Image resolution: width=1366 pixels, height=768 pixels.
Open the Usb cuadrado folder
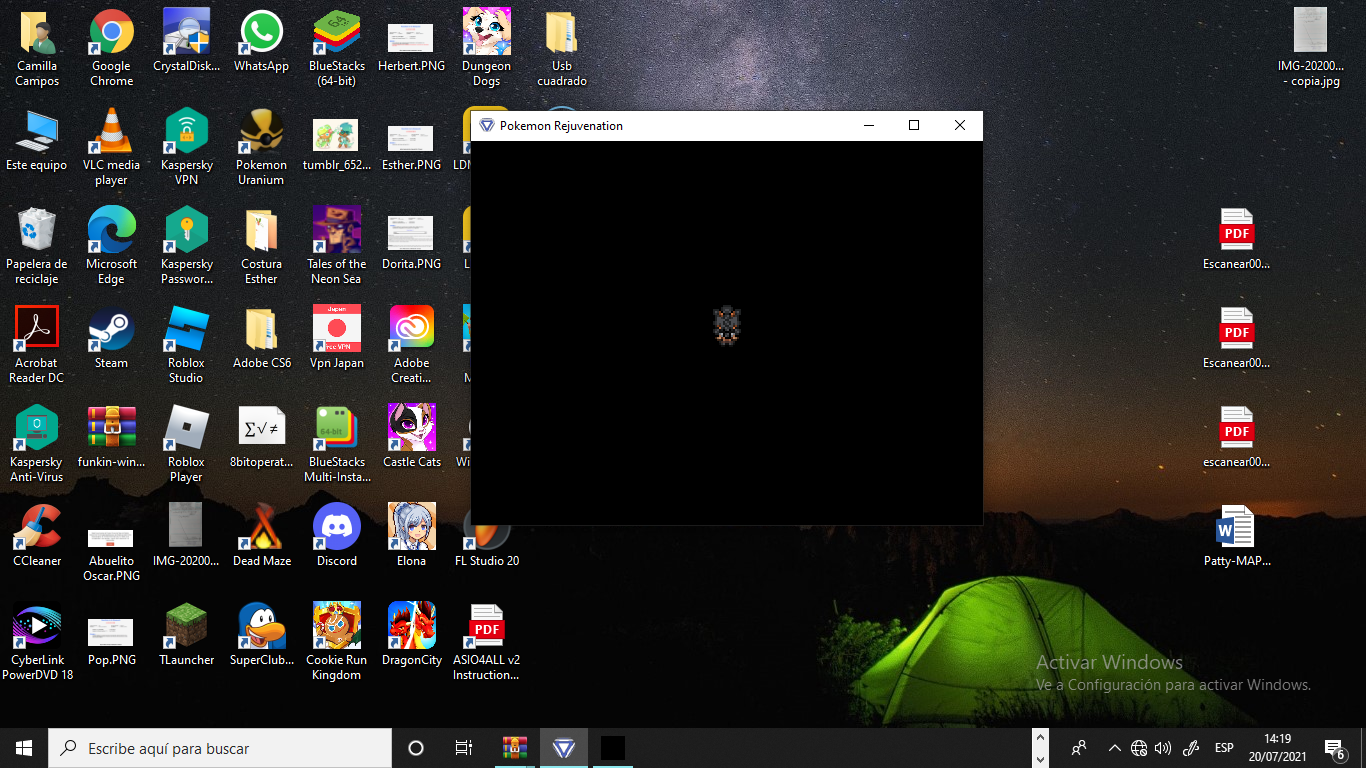(562, 33)
